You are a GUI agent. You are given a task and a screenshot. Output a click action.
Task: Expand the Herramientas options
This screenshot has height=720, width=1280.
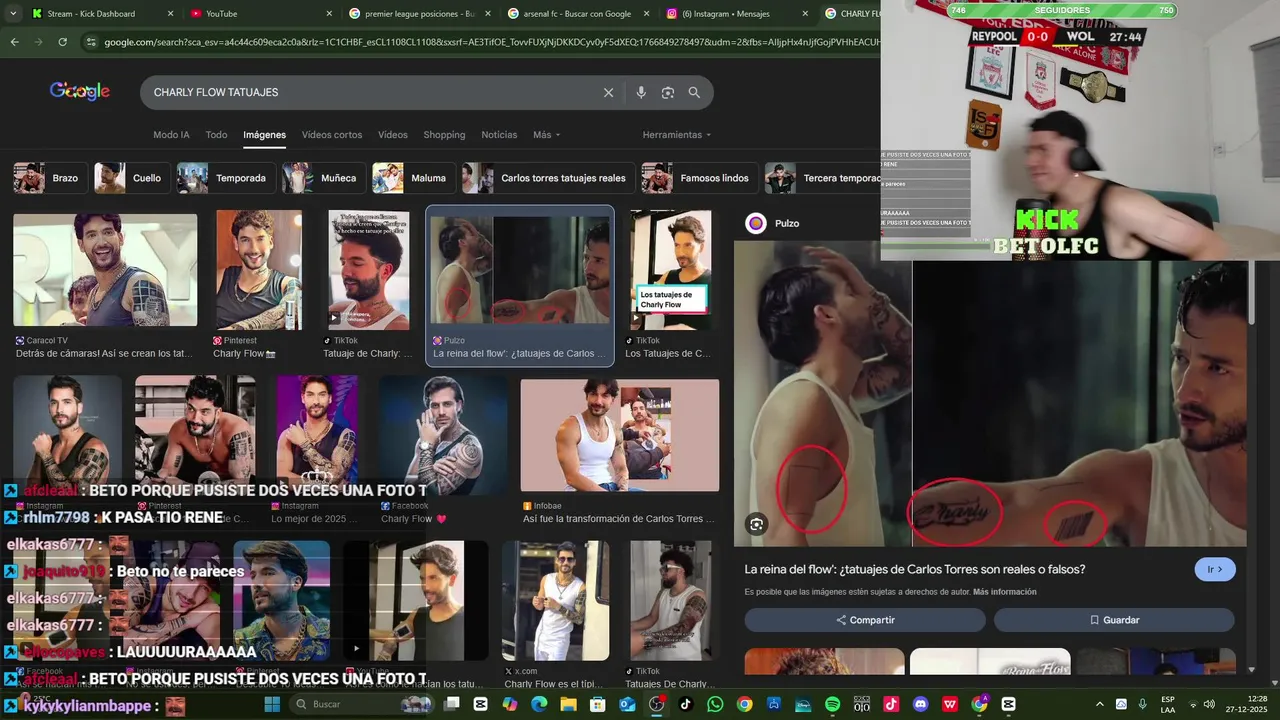[x=677, y=135]
